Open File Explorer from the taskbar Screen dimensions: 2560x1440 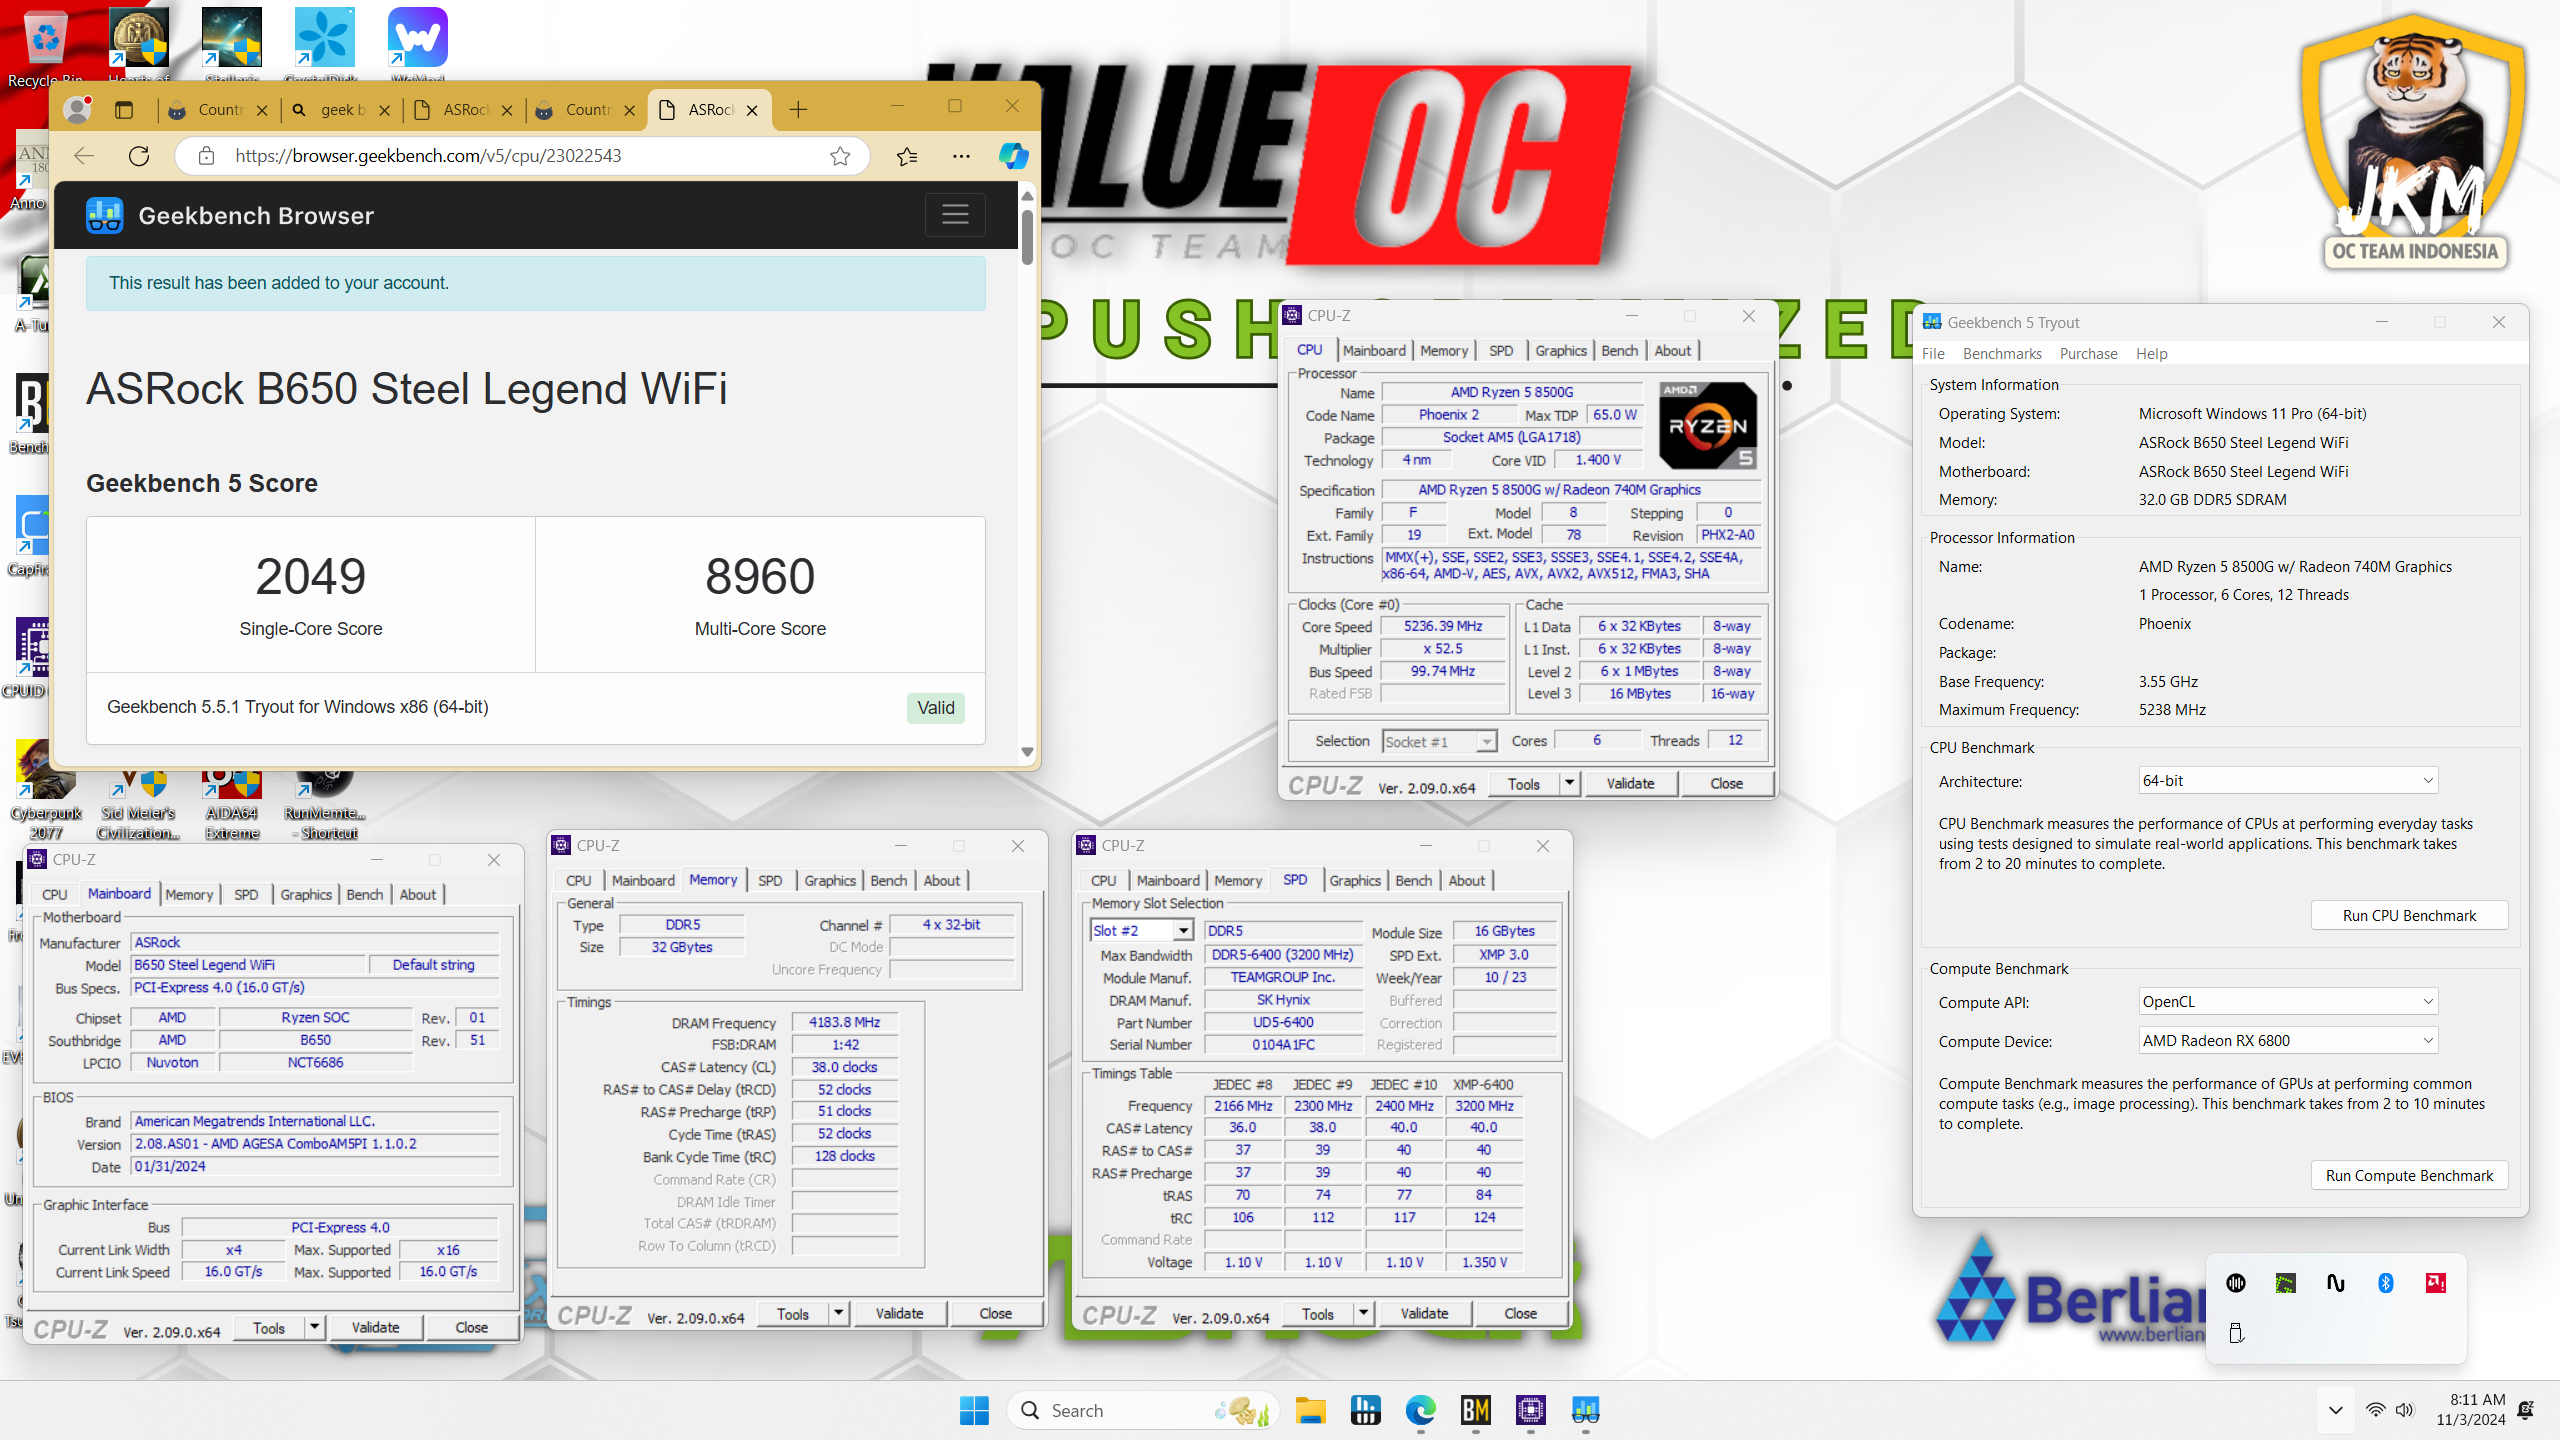point(1310,1410)
